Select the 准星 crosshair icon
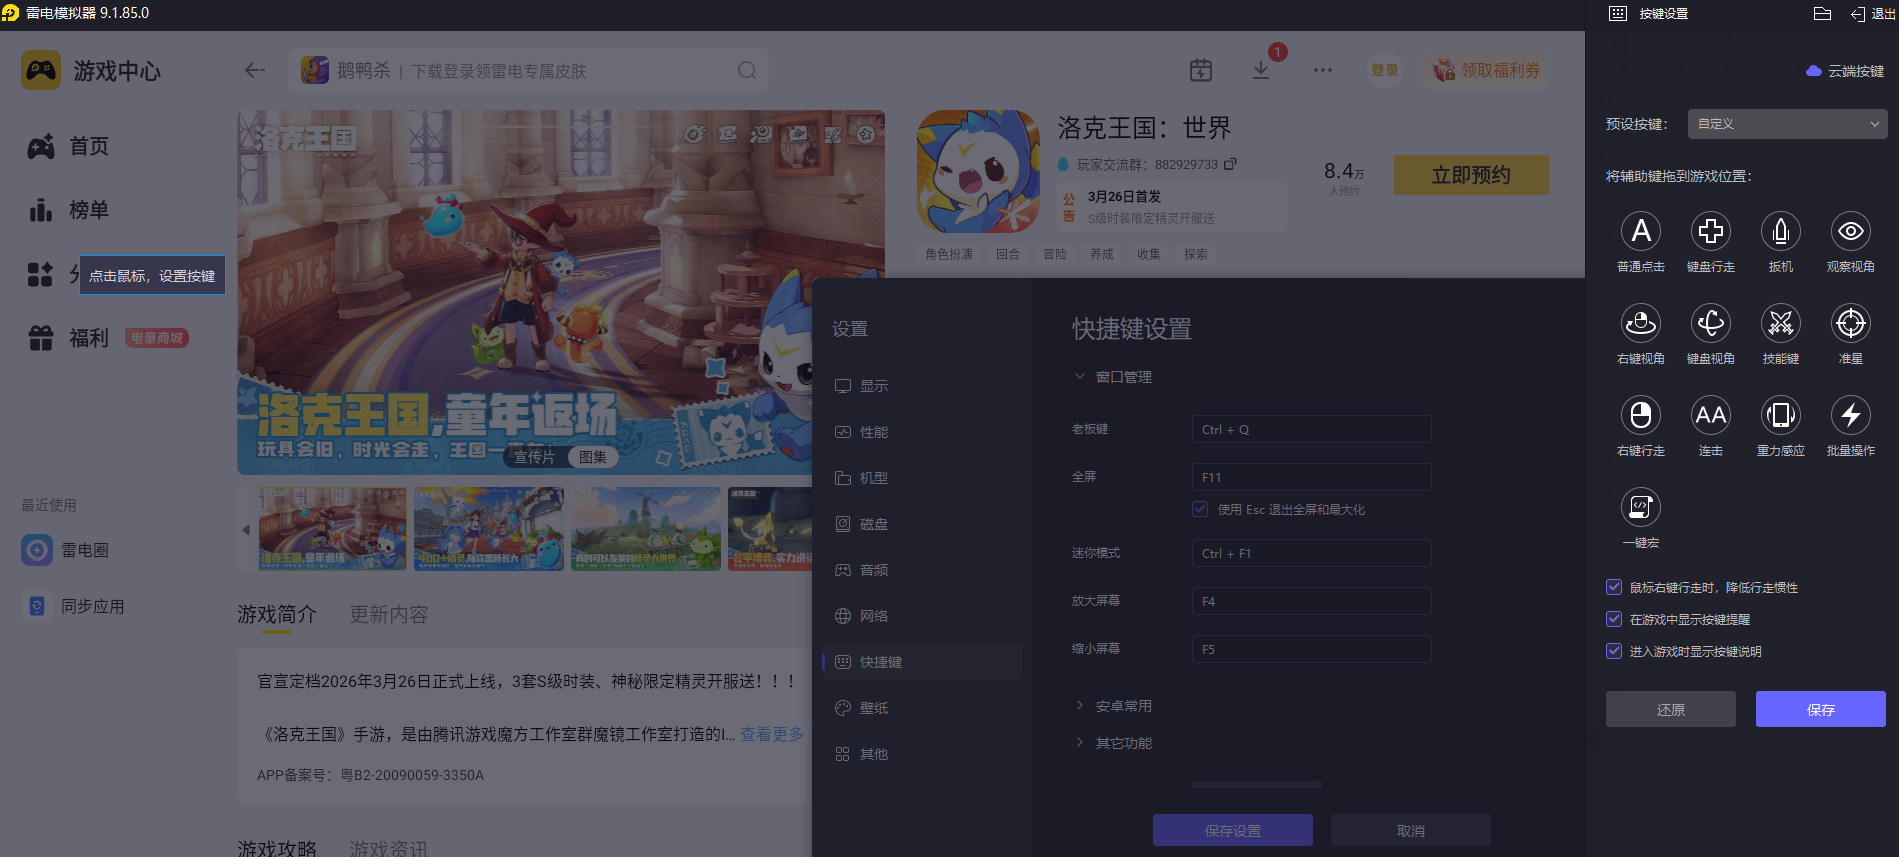The height and width of the screenshot is (857, 1899). (1850, 323)
